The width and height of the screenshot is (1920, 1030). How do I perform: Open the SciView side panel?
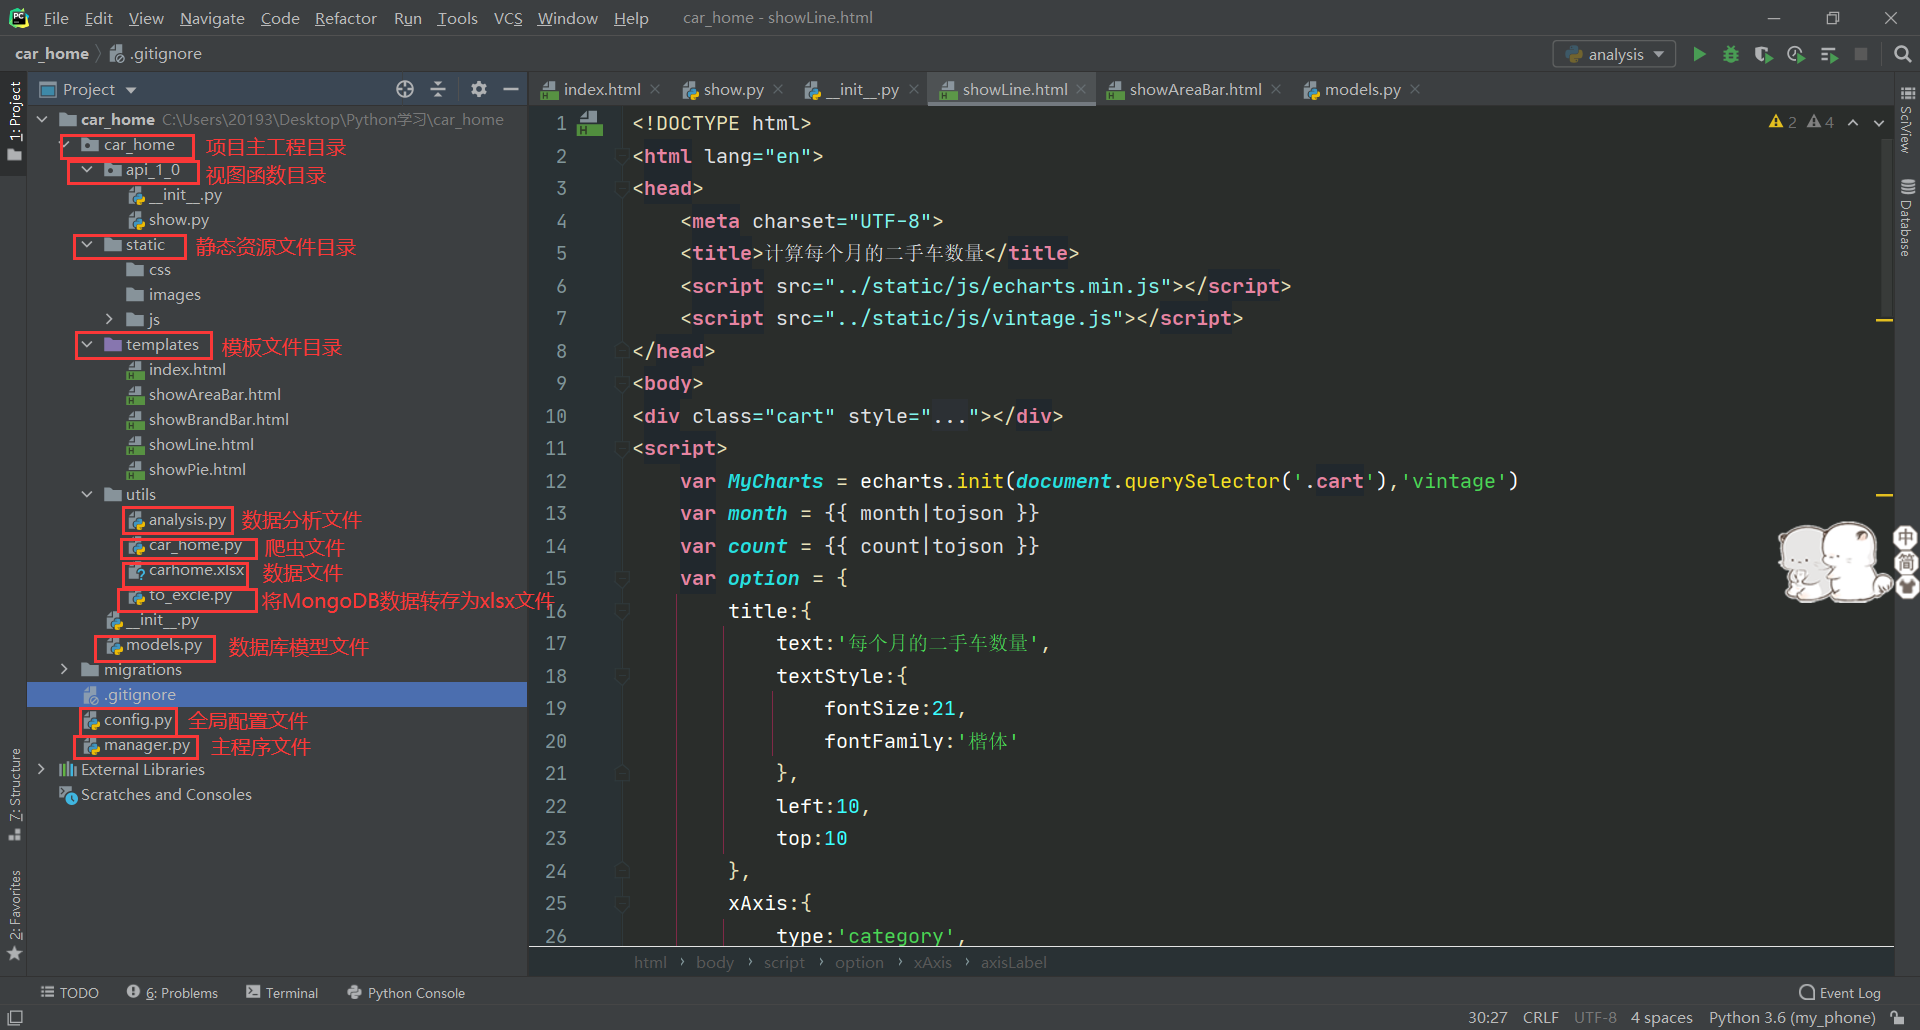point(1907,120)
